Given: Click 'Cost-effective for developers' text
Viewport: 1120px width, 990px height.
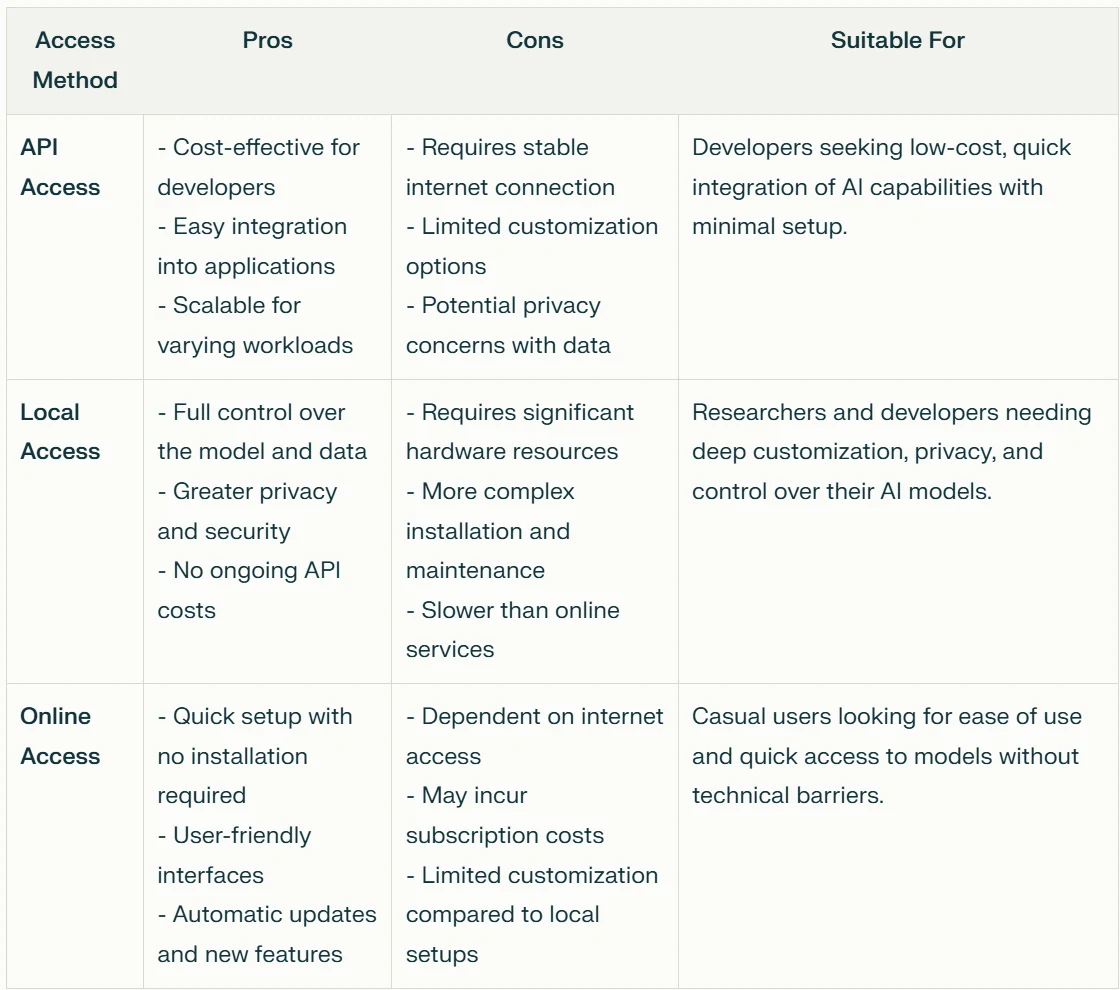Looking at the screenshot, I should [259, 167].
